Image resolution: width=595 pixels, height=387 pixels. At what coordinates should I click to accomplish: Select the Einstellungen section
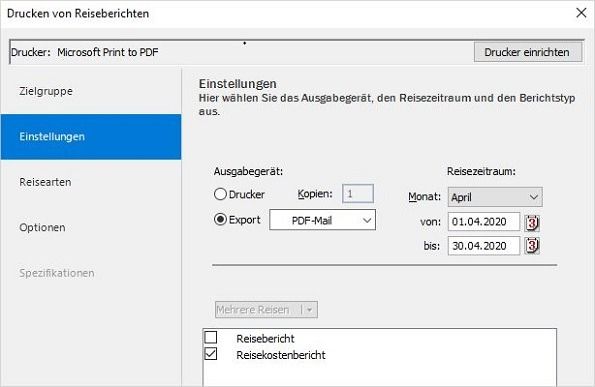click(91, 137)
